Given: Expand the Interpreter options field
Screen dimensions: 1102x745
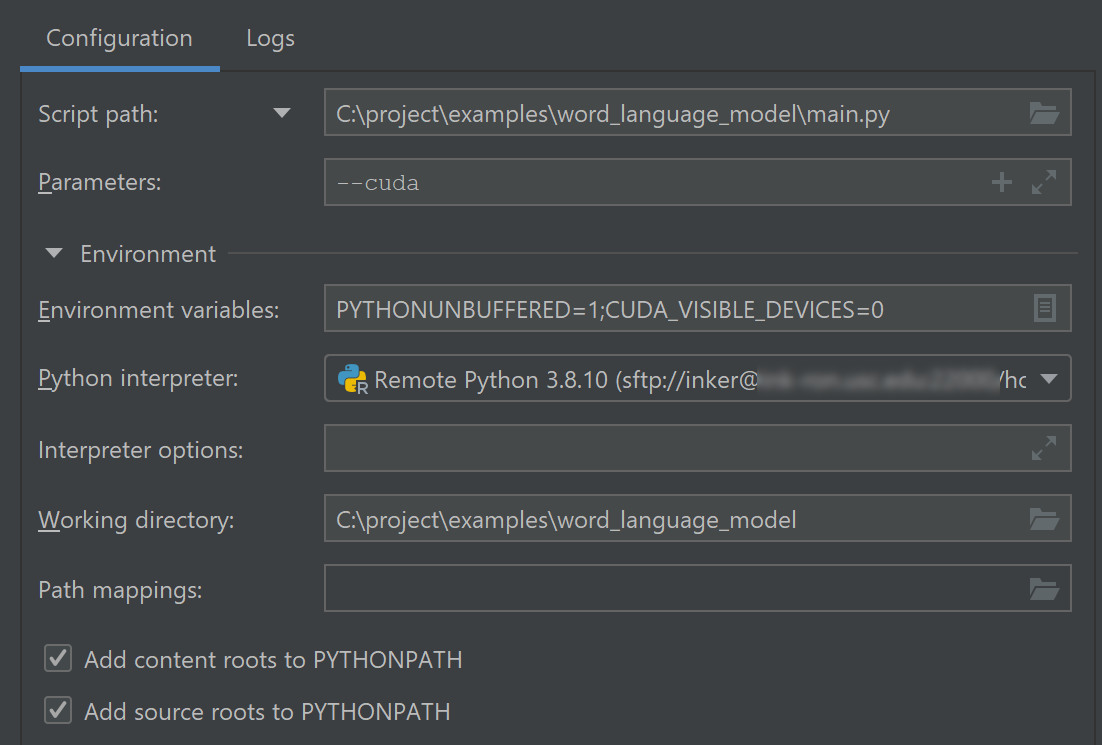Looking at the screenshot, I should [x=1044, y=448].
